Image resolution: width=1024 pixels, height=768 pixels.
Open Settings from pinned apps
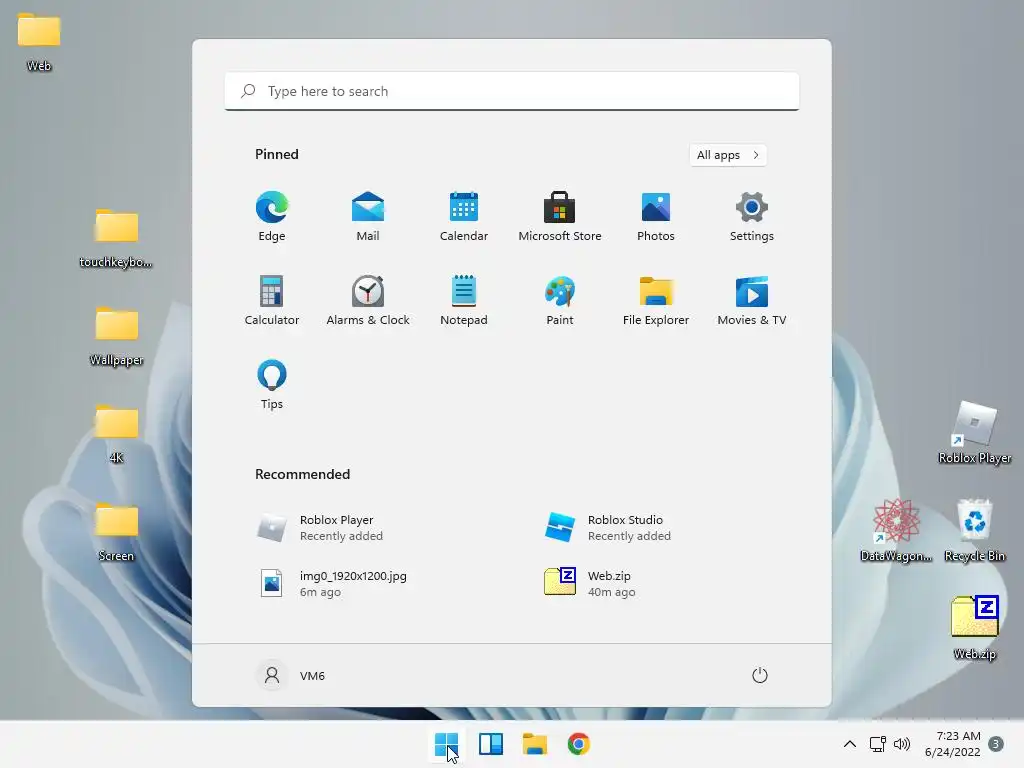coord(752,217)
